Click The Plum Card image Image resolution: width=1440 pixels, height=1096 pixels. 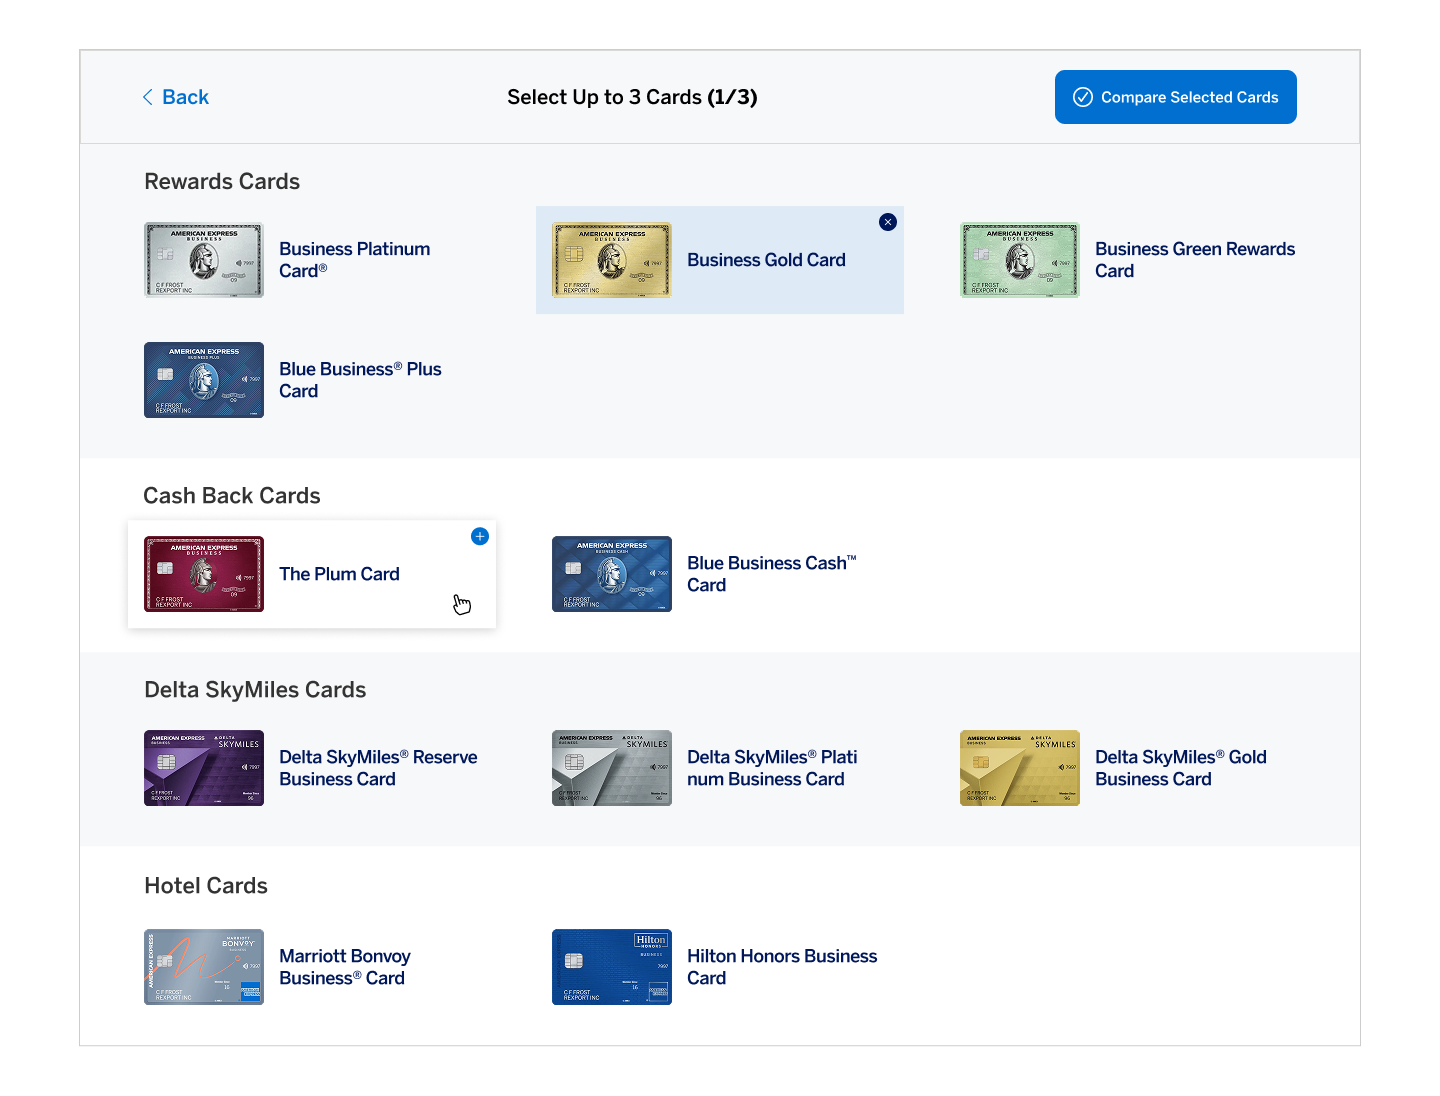pos(204,574)
